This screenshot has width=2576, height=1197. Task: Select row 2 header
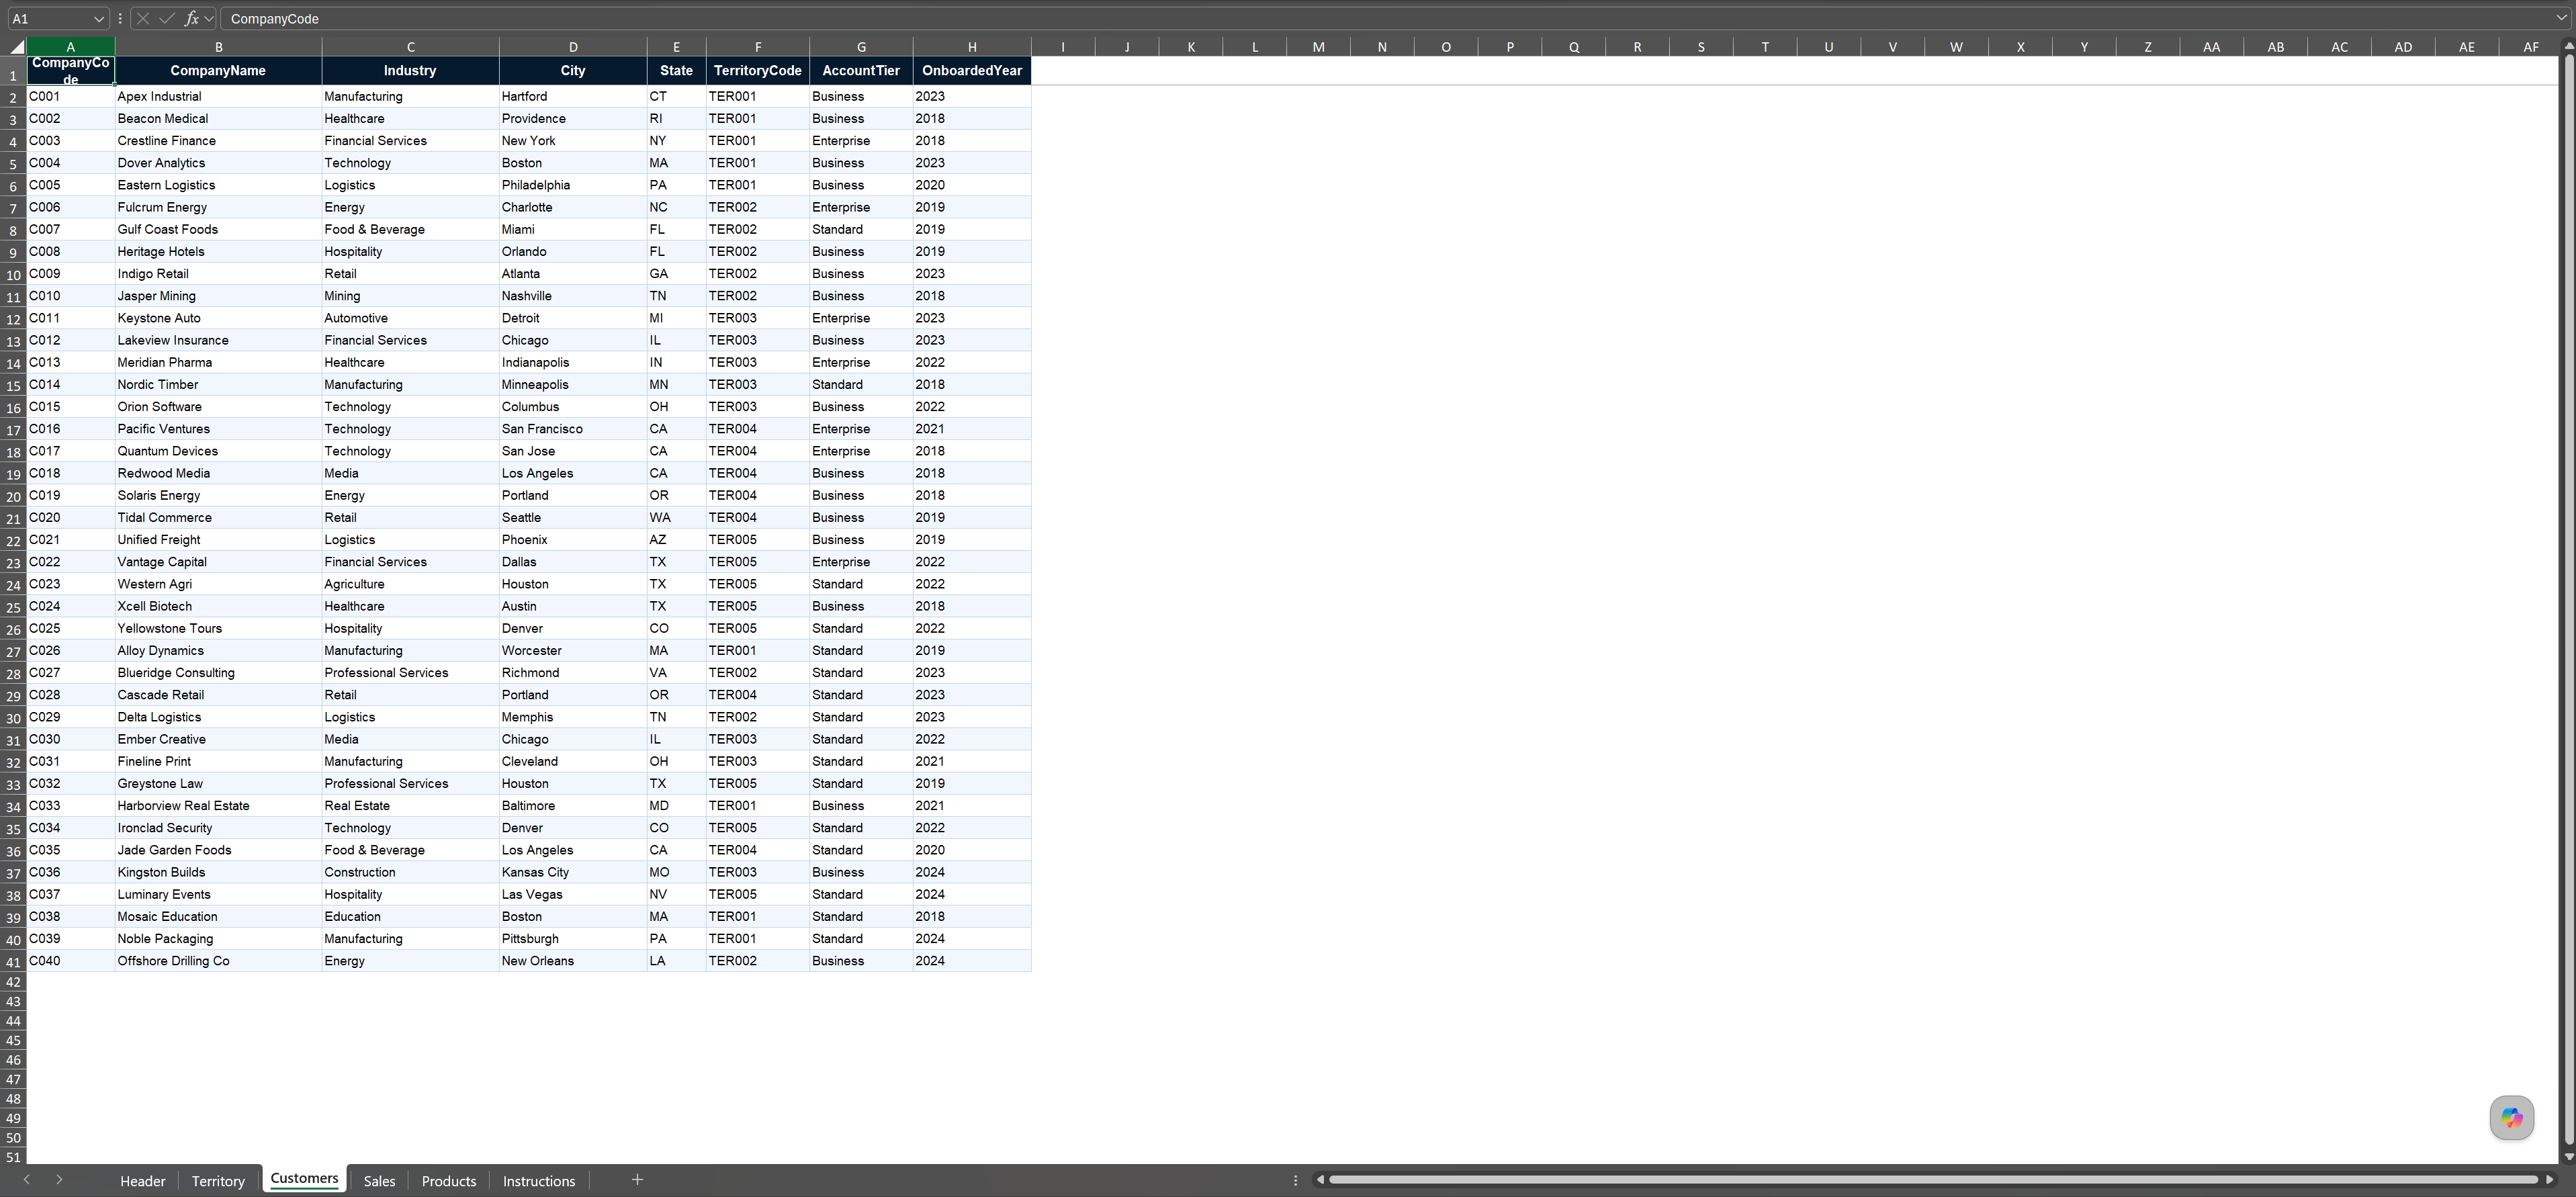[13, 97]
